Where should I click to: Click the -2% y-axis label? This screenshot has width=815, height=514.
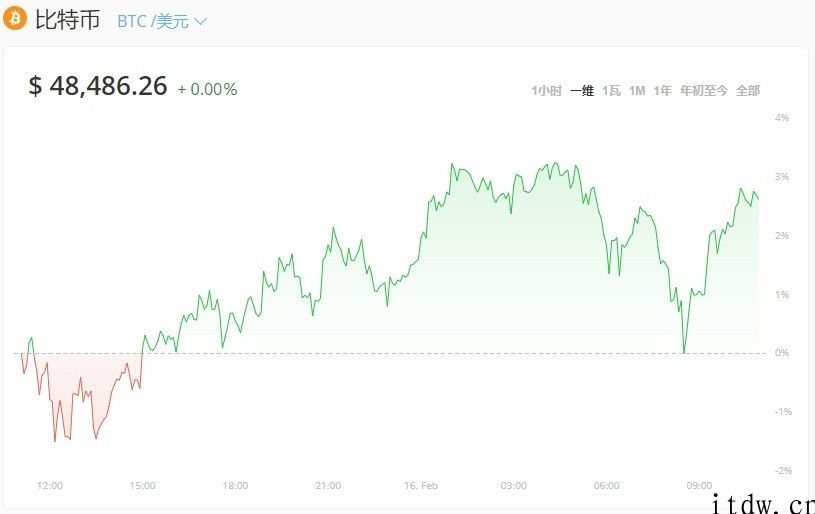[x=782, y=470]
